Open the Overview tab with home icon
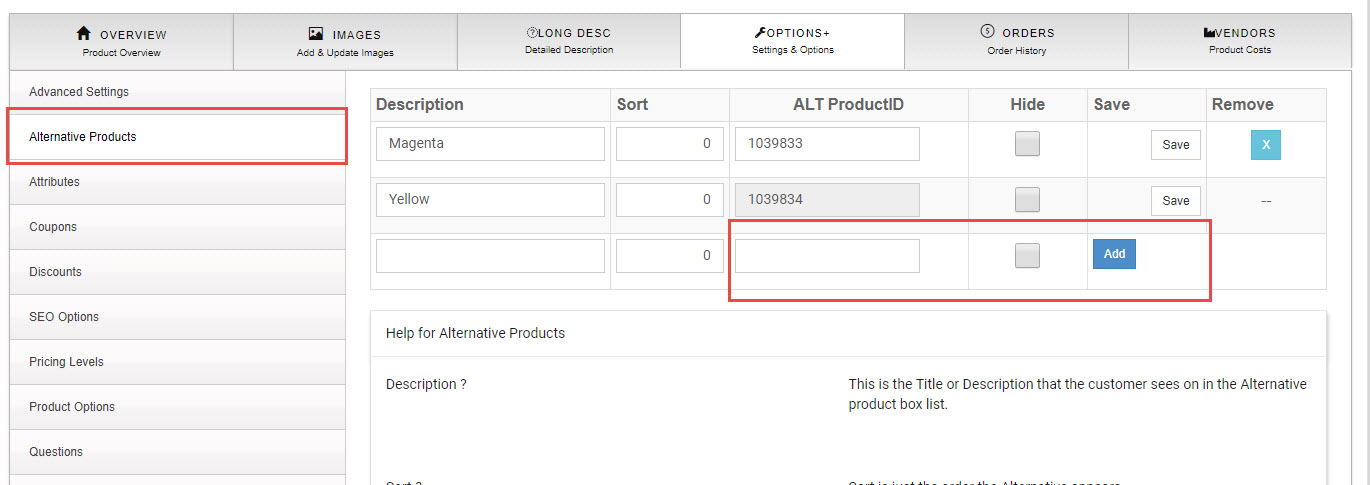1370x485 pixels. (x=121, y=42)
